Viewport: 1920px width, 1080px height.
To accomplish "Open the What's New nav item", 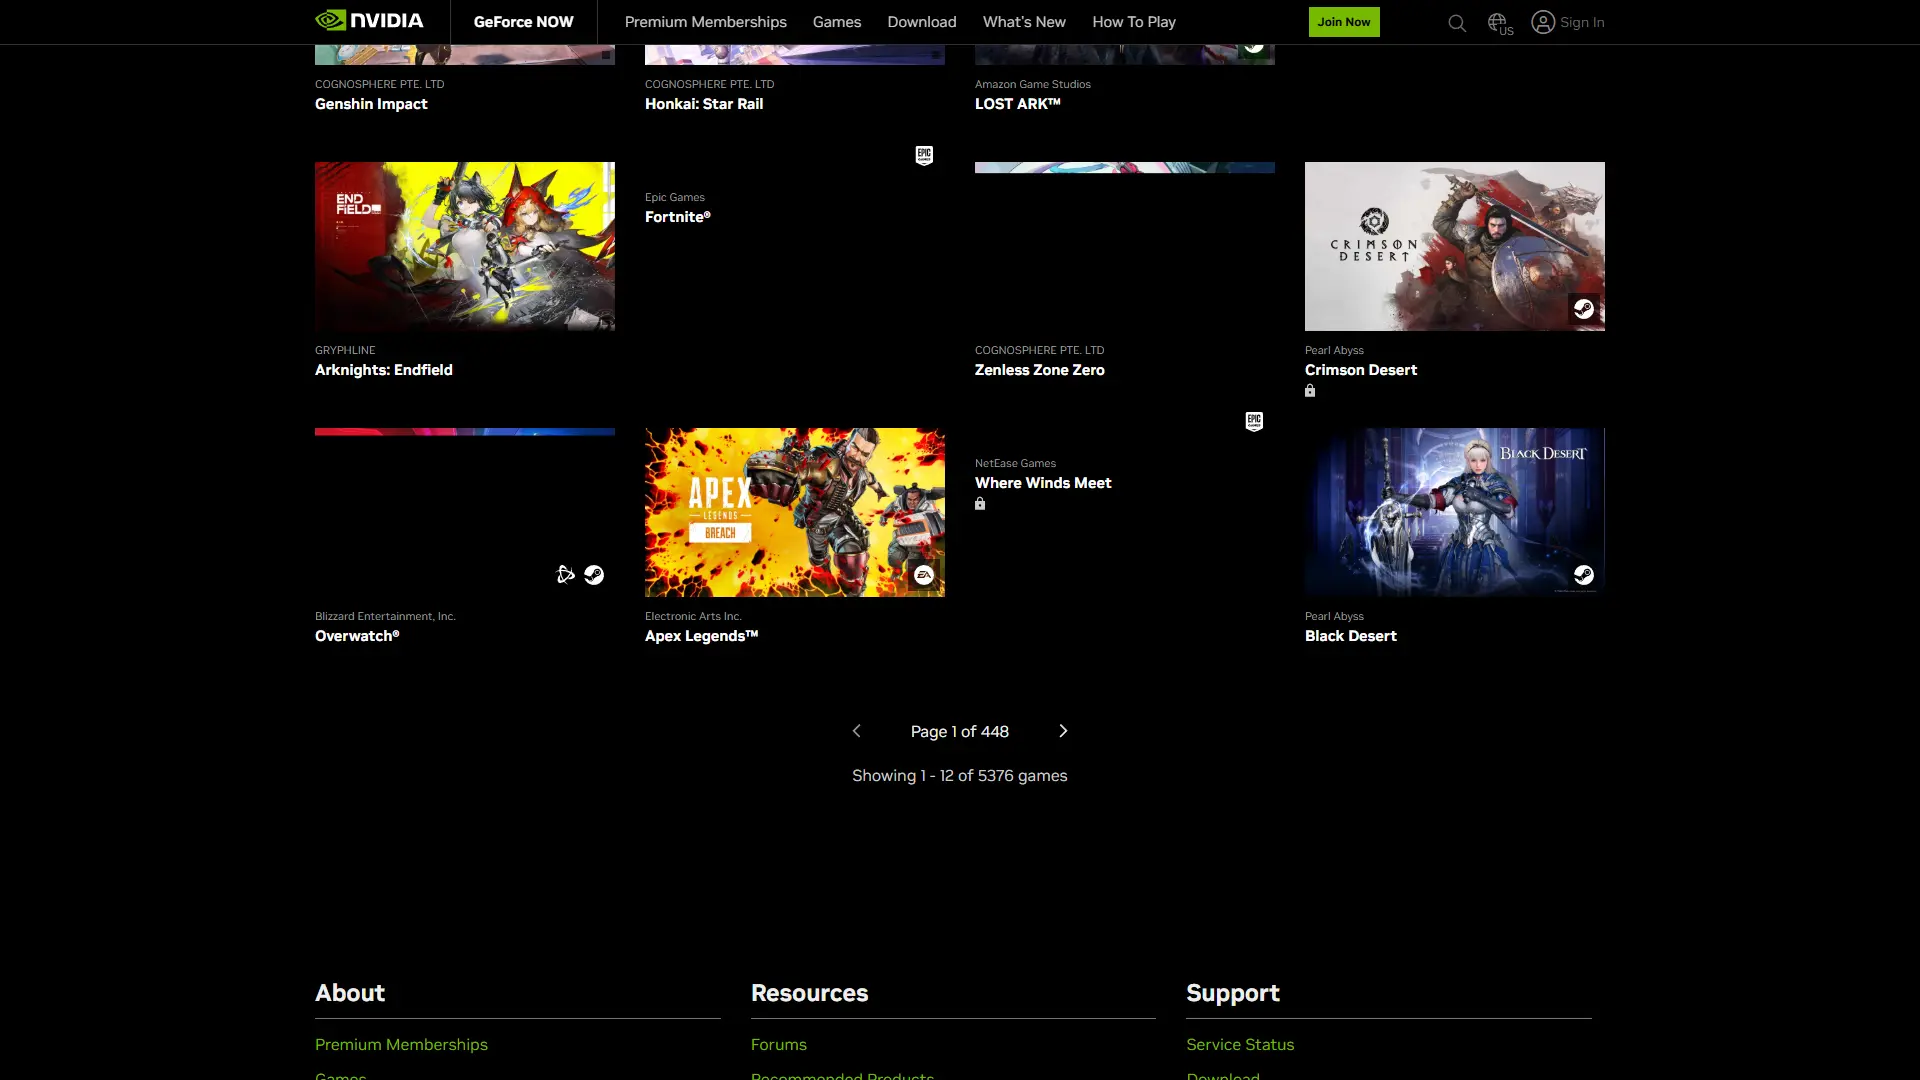I will 1023,22.
